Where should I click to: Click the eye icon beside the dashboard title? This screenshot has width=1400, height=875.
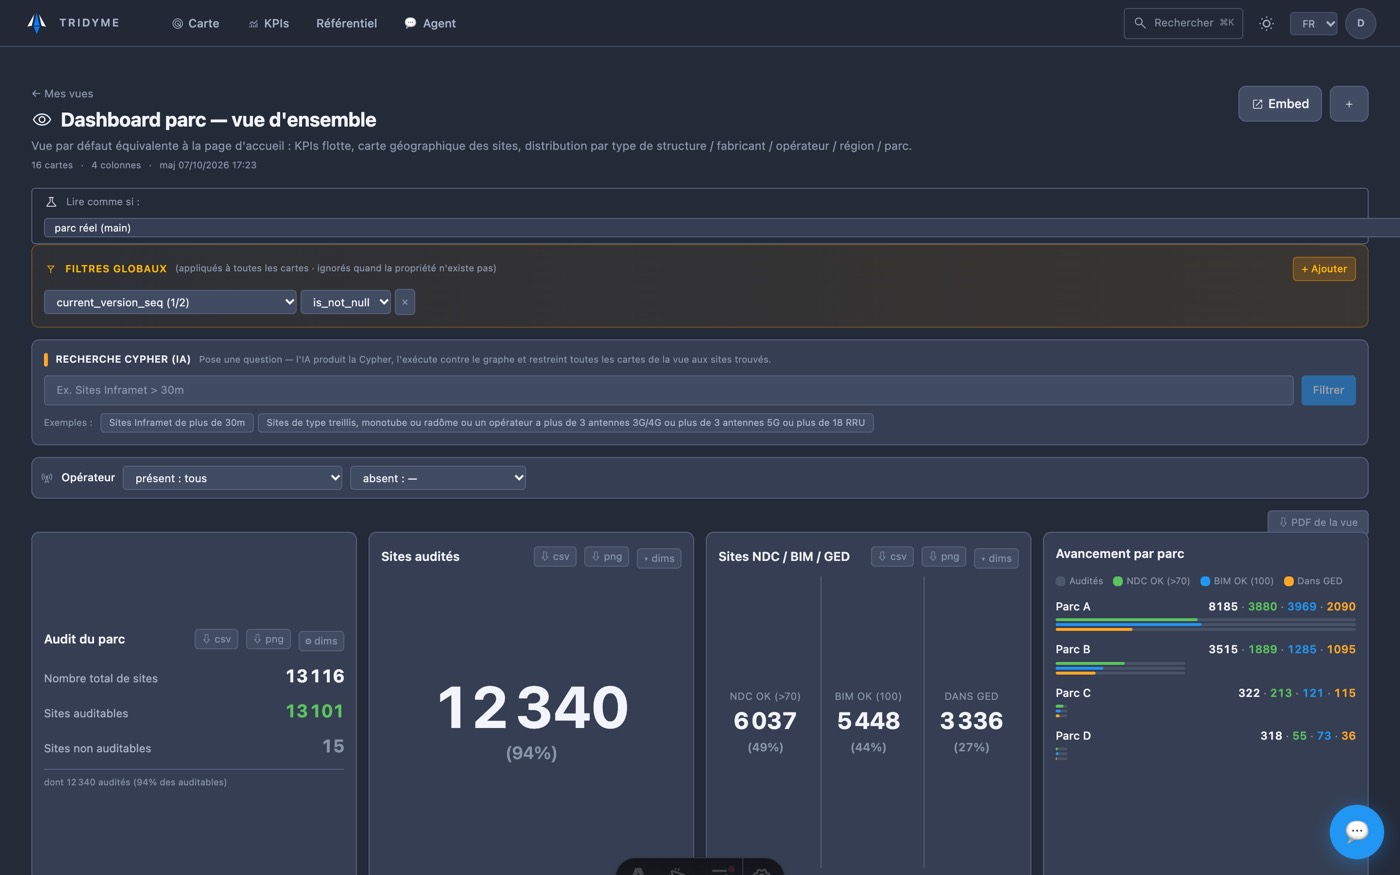point(42,120)
